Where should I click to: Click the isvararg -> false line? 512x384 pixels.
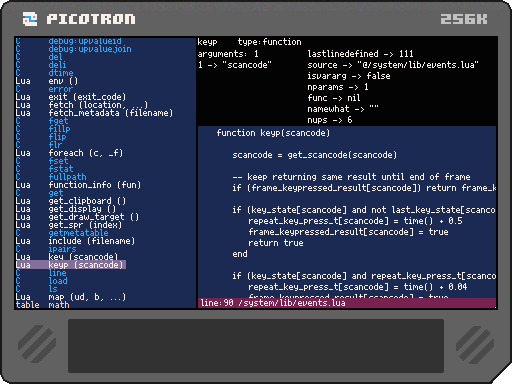pos(349,76)
